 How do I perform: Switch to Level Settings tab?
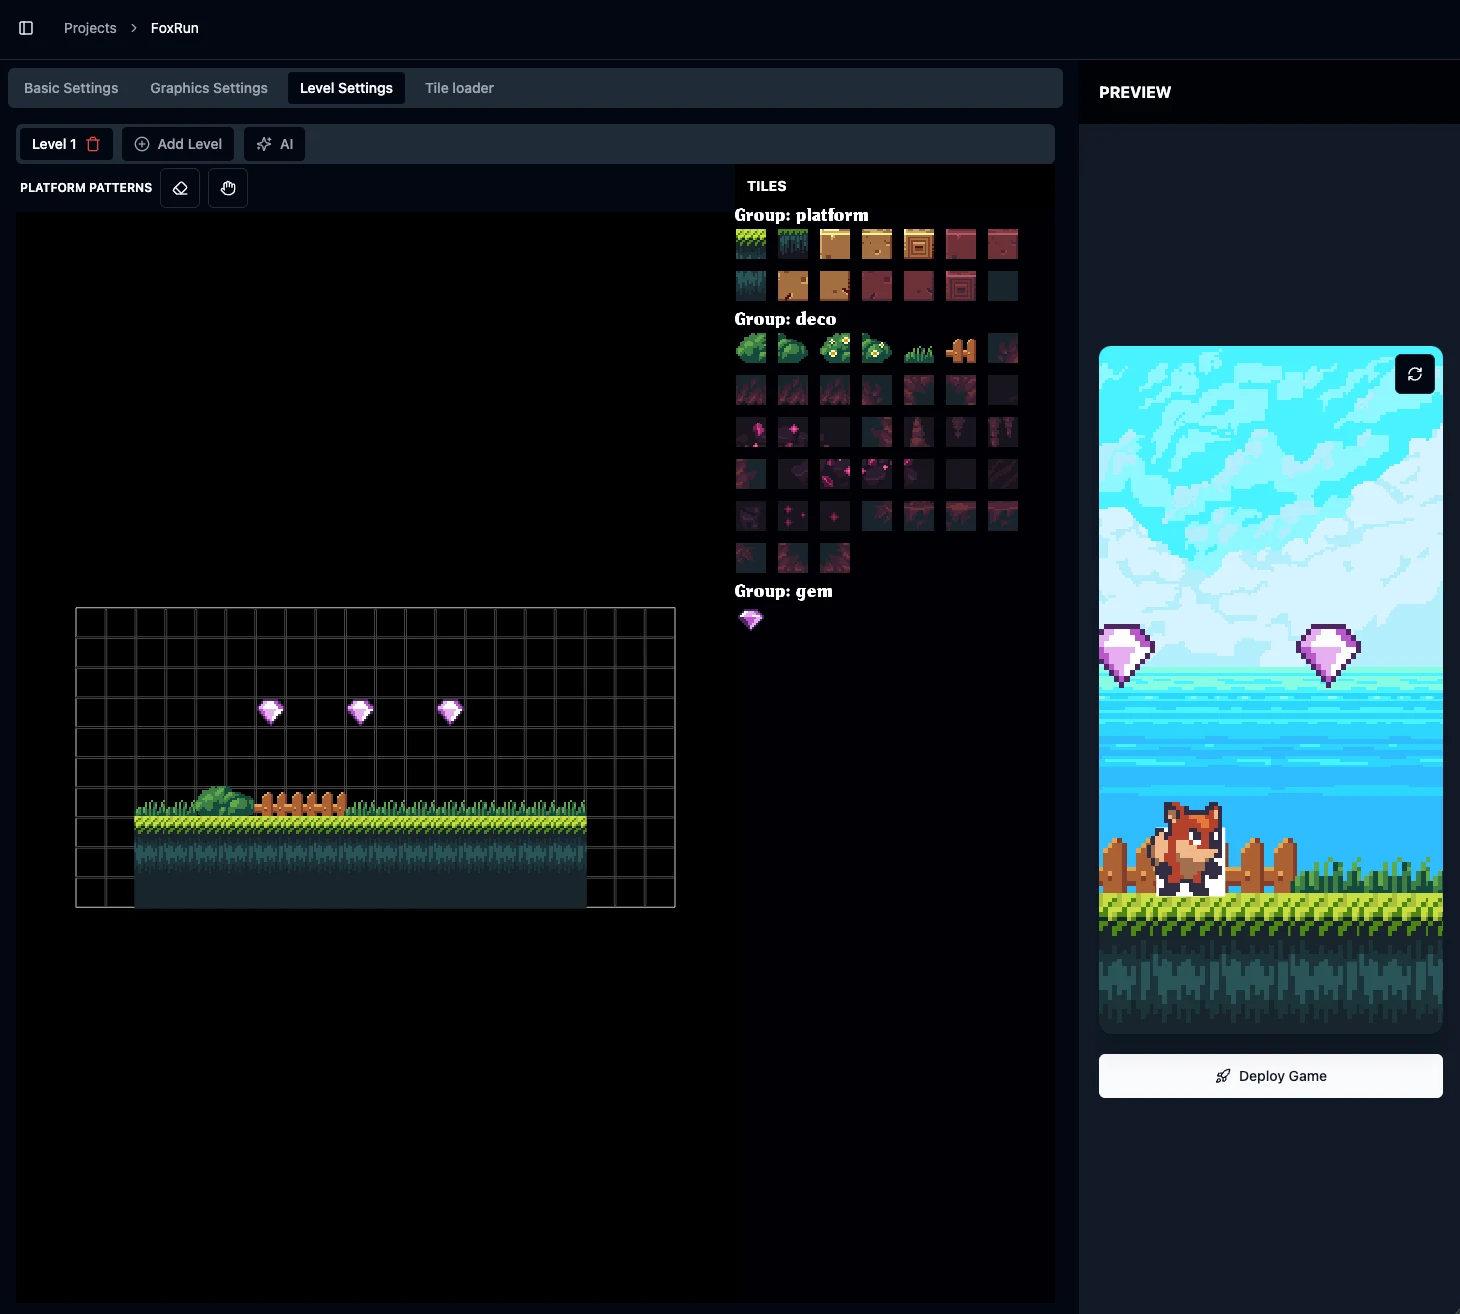point(346,88)
